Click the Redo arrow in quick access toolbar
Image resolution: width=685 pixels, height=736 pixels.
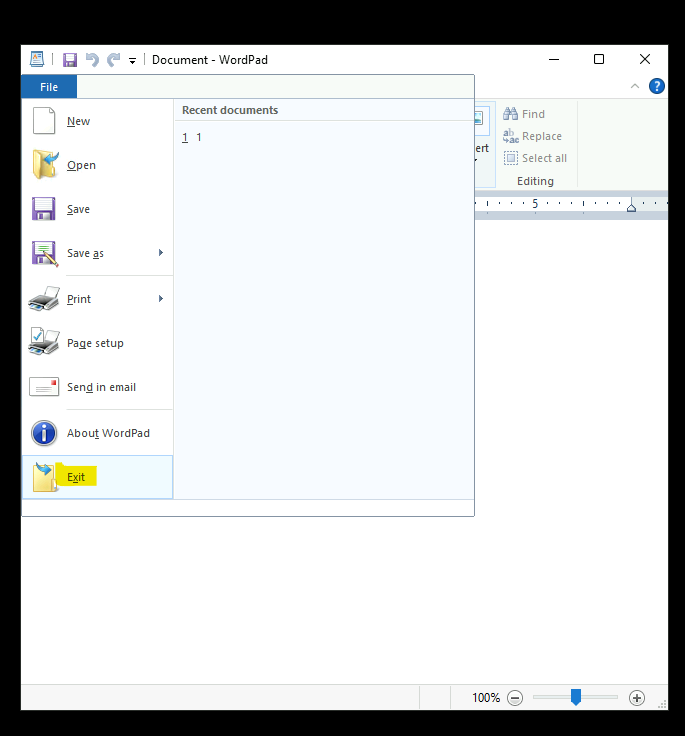[114, 60]
